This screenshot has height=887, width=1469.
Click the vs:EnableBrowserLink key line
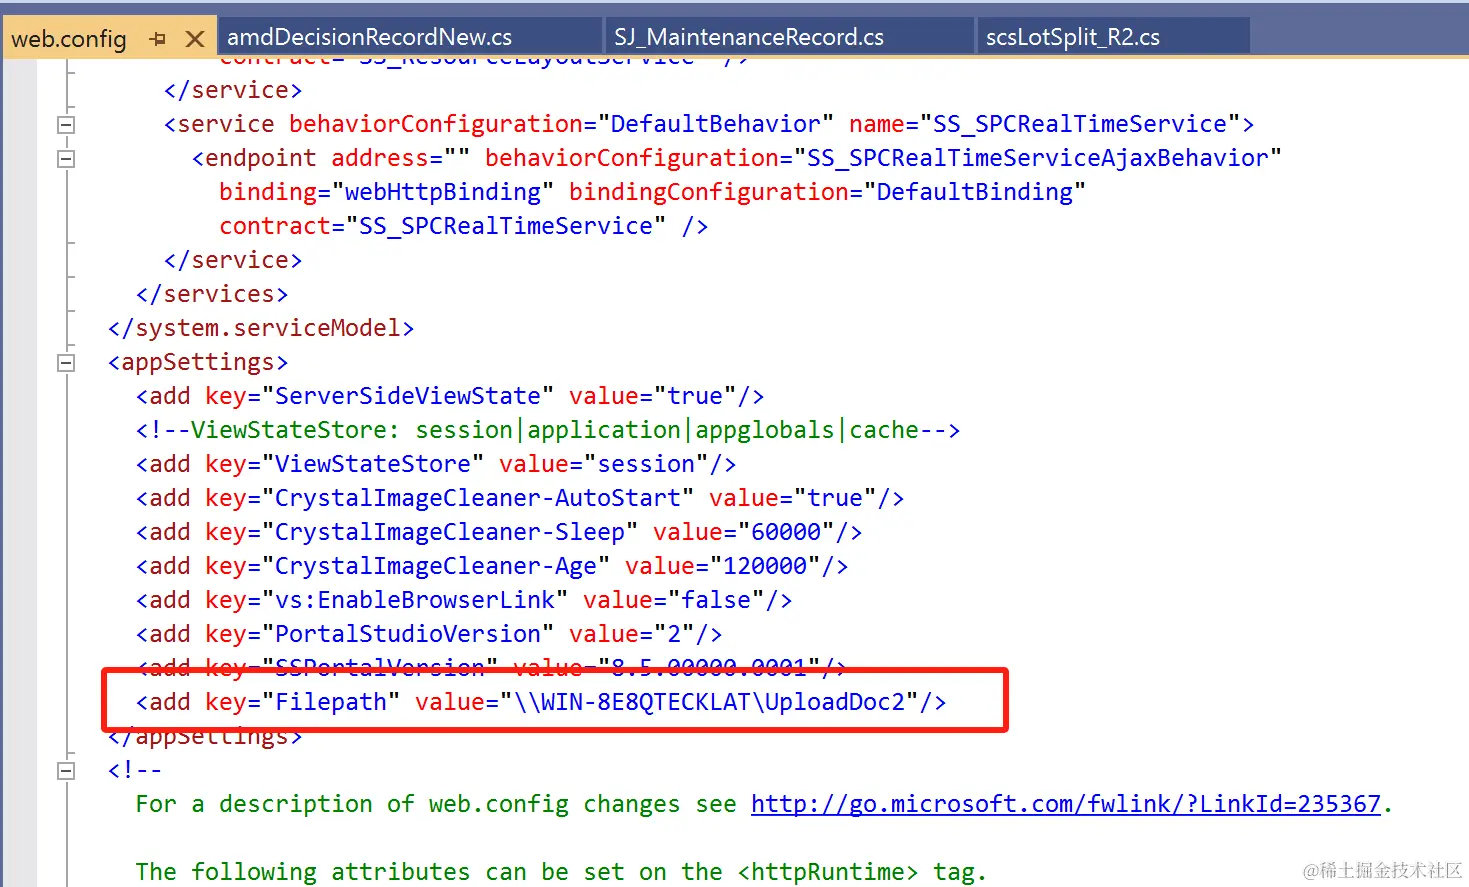464,600
